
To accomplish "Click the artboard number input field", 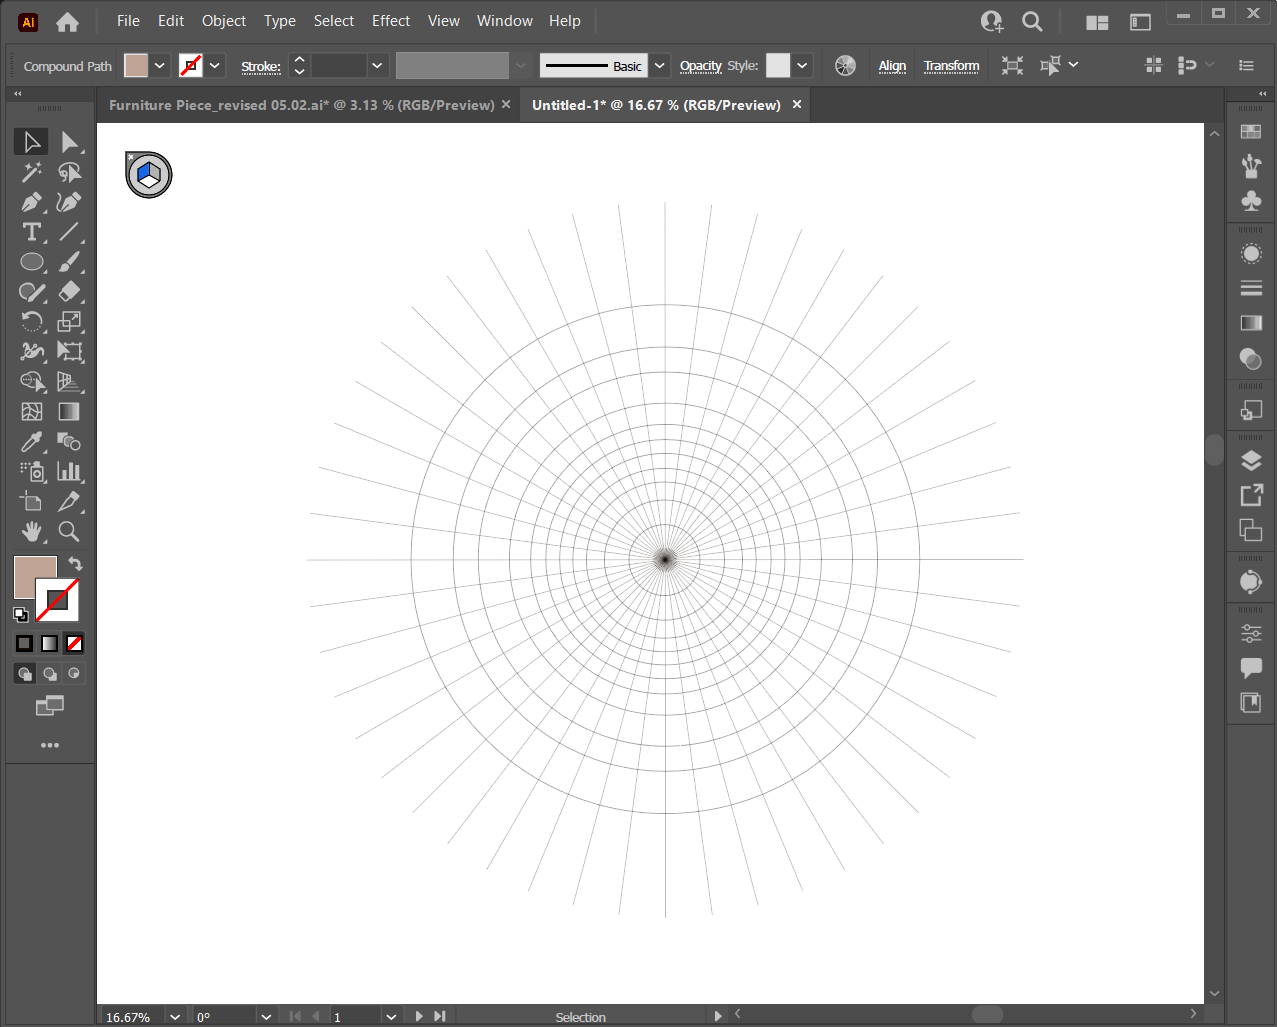I will pyautogui.click(x=354, y=1017).
